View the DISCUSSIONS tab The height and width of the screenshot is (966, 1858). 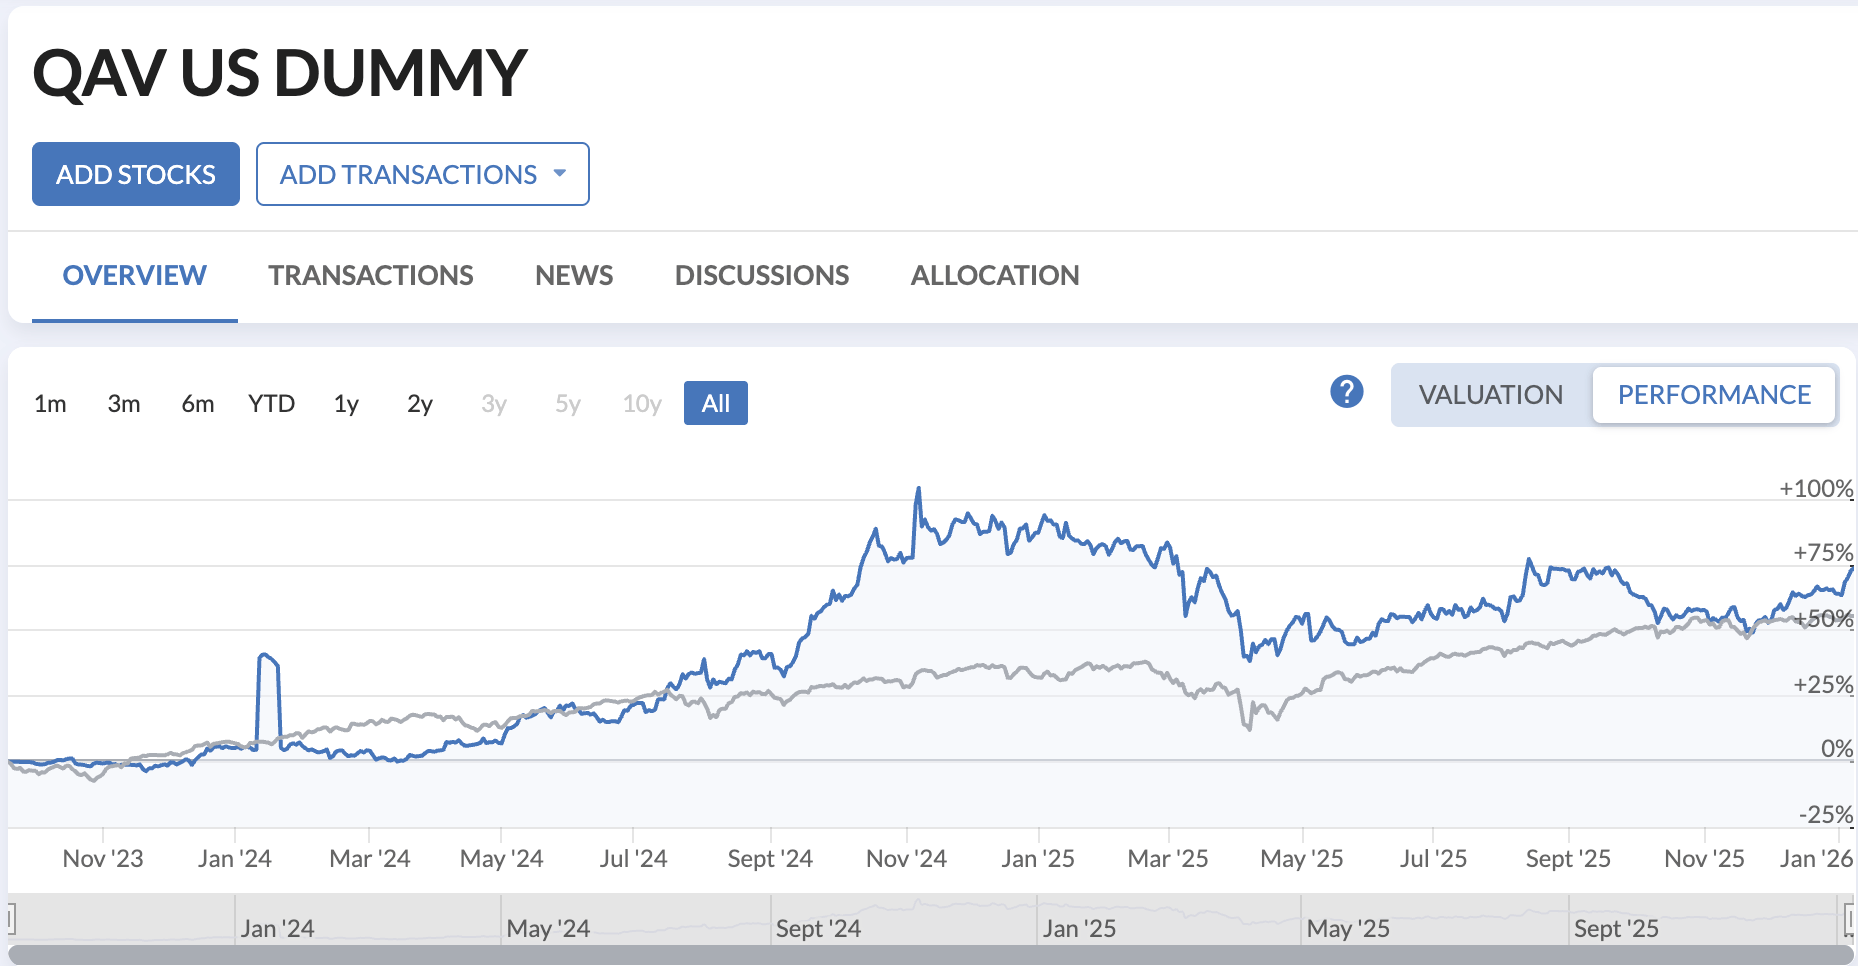coord(762,275)
